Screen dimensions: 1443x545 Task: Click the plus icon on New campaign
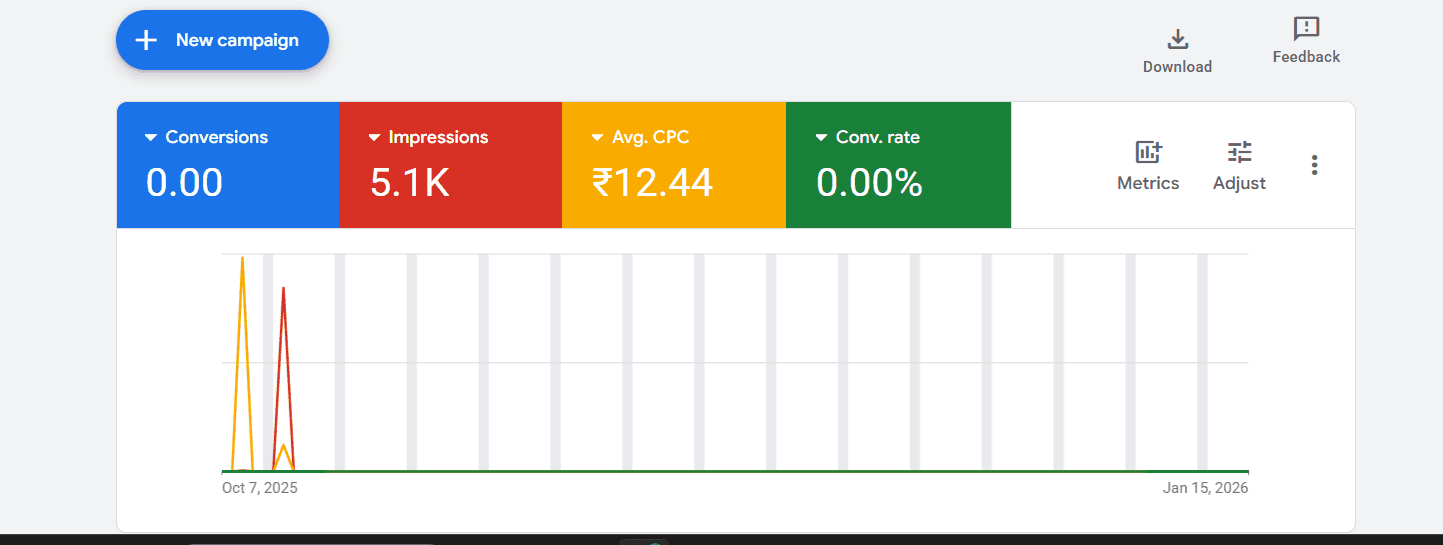coord(147,40)
